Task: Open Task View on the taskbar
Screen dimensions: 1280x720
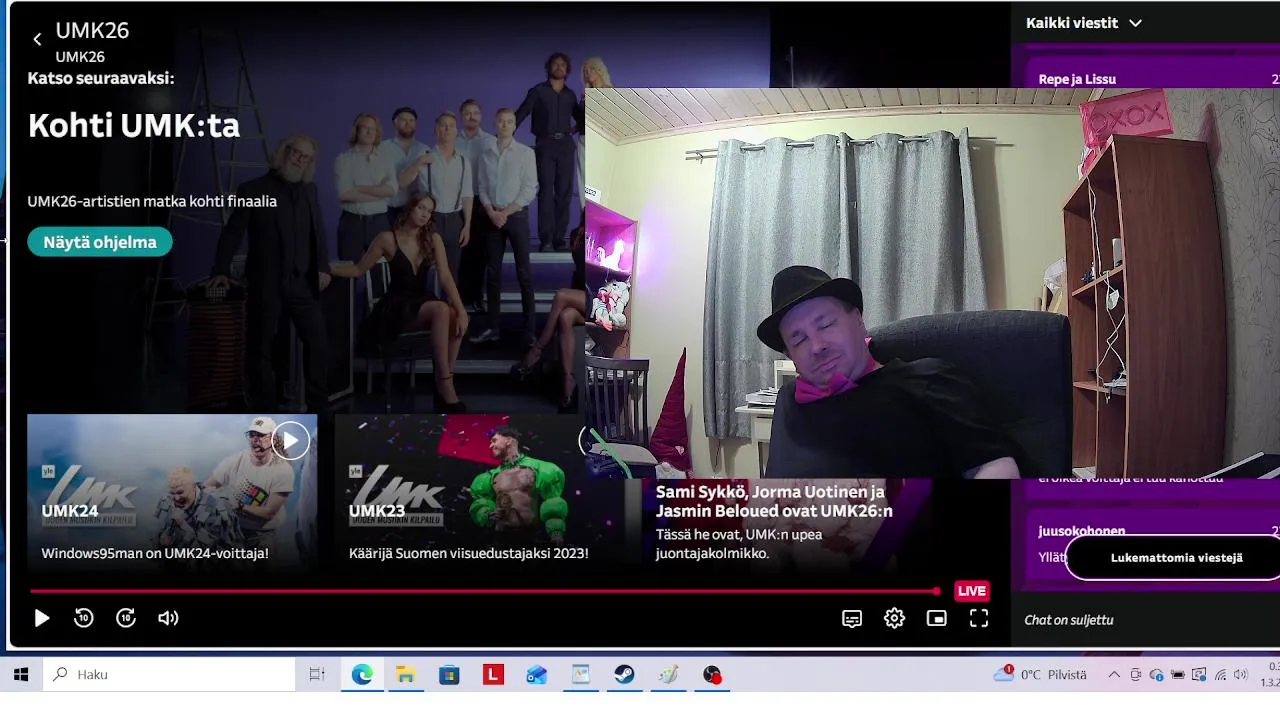Action: click(x=317, y=675)
